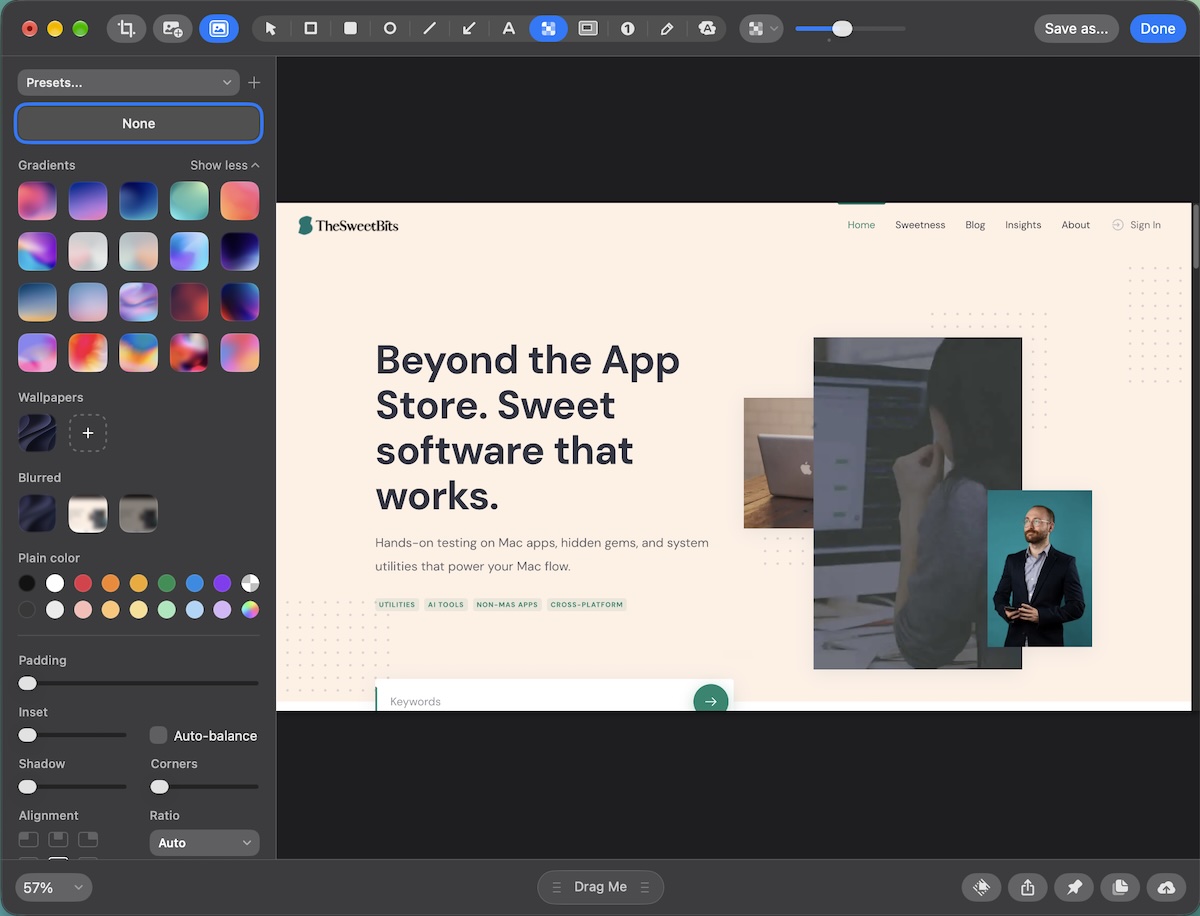Pin the screenshot with the pin icon
The image size is (1200, 916).
(x=1074, y=887)
